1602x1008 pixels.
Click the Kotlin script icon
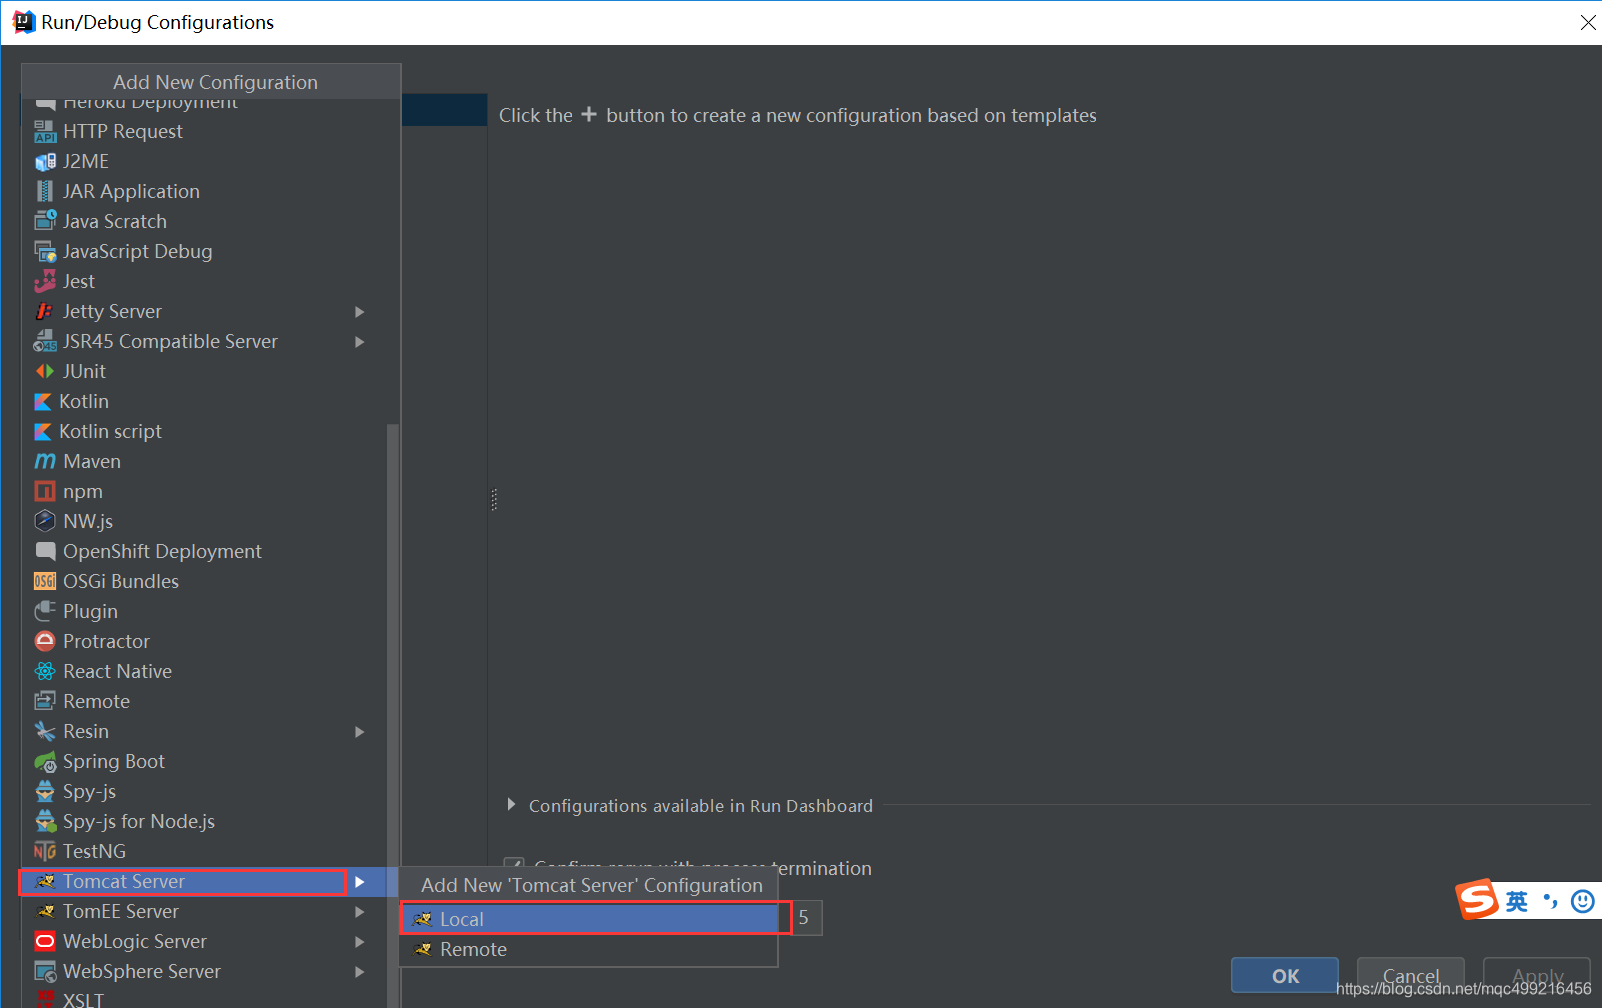[43, 431]
